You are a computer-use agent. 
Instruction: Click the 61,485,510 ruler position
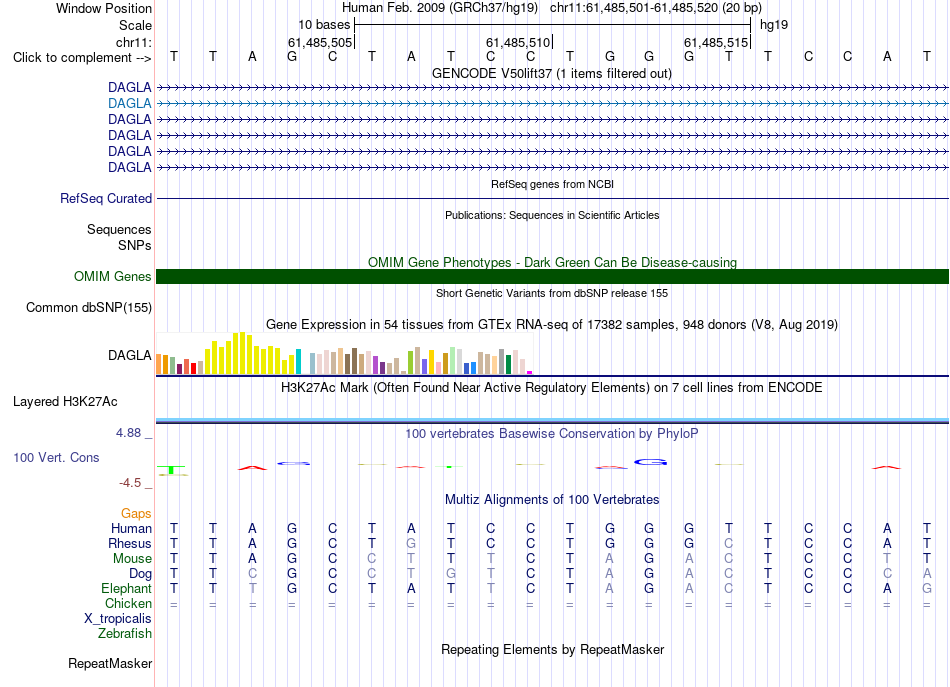pyautogui.click(x=518, y=42)
